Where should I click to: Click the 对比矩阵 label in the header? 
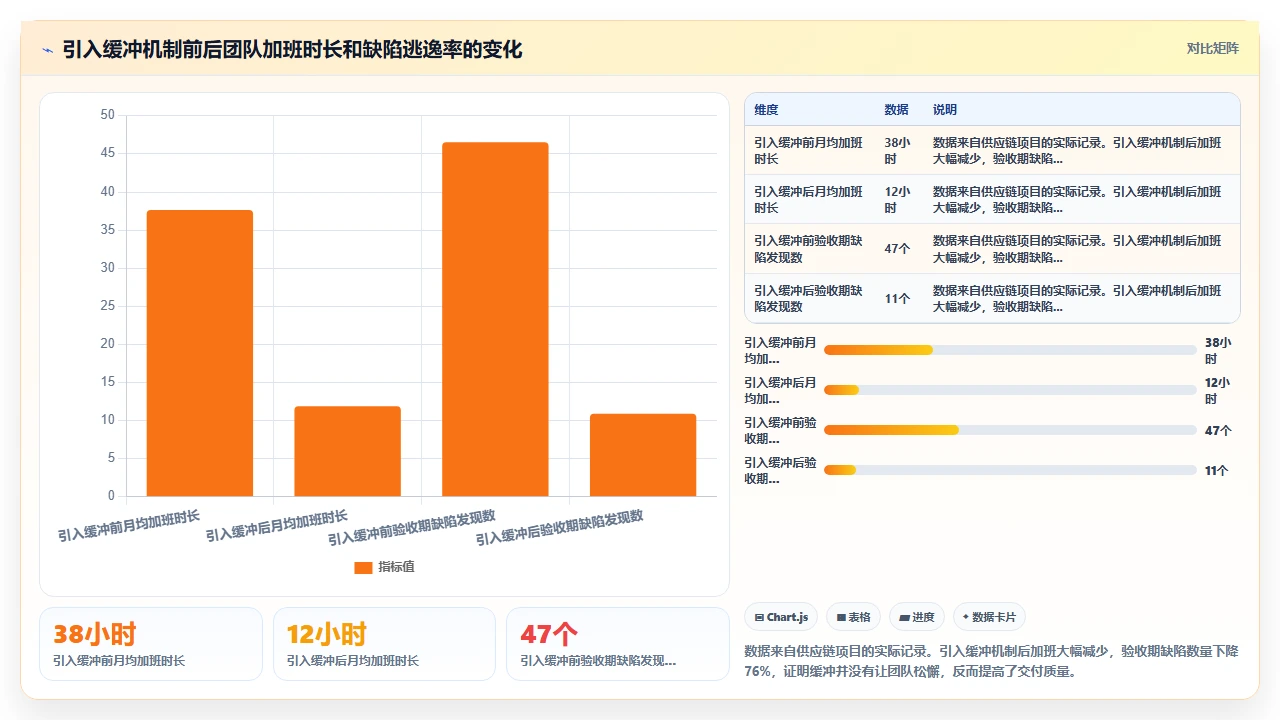coord(1212,49)
